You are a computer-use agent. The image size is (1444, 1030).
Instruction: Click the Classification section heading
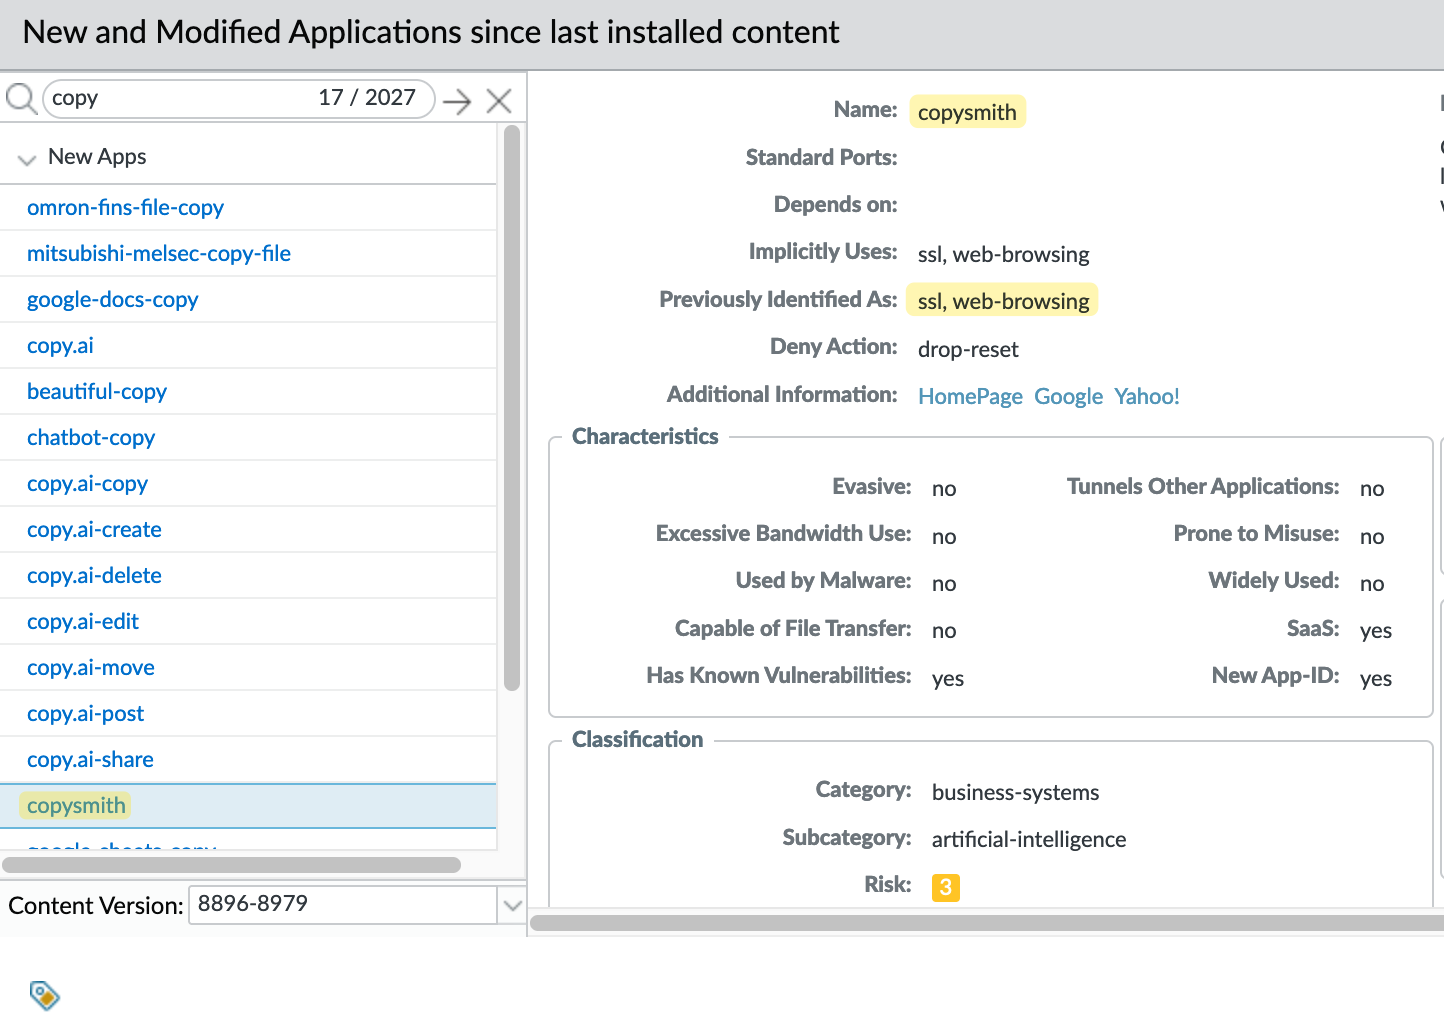pos(637,739)
